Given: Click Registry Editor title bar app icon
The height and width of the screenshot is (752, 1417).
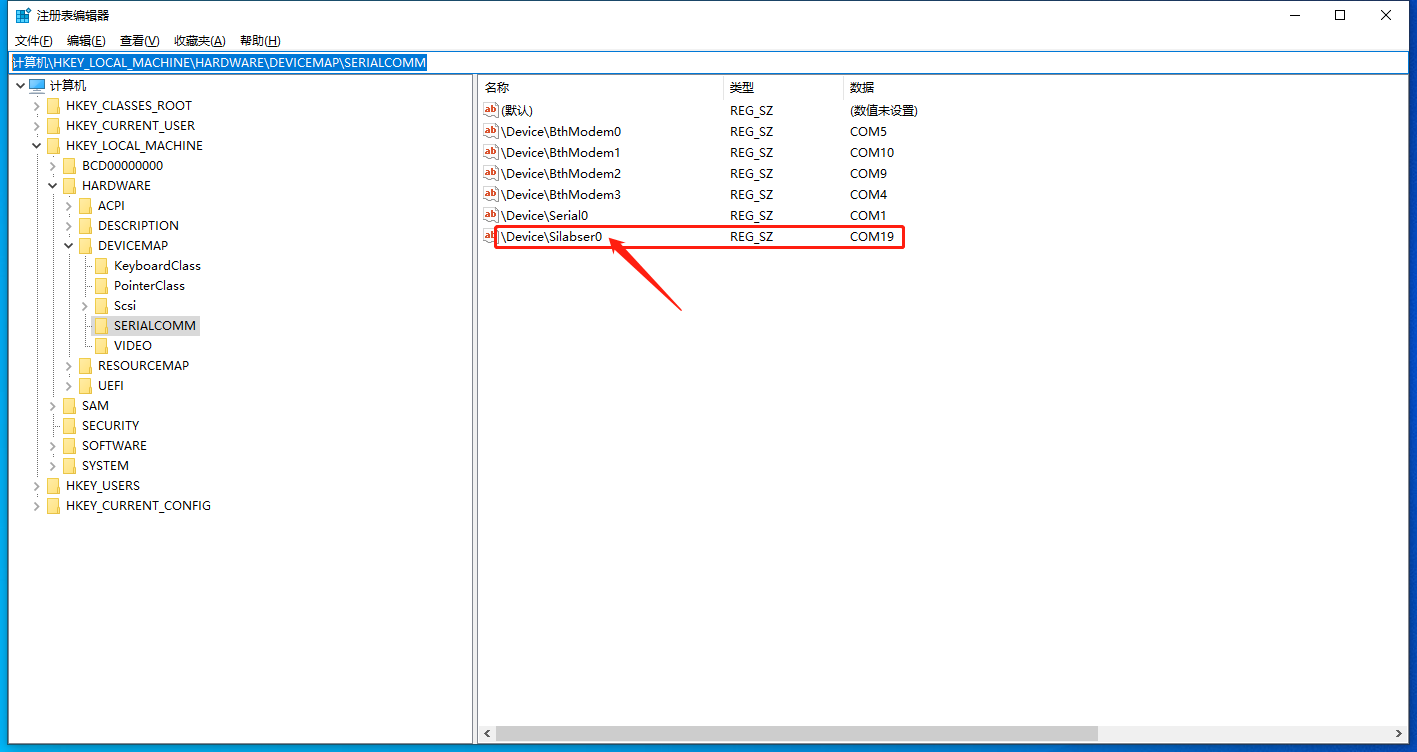Looking at the screenshot, I should click(x=23, y=15).
